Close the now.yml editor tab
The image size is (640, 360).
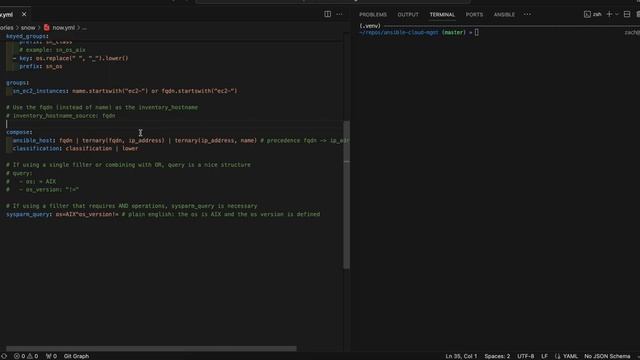pyautogui.click(x=24, y=14)
